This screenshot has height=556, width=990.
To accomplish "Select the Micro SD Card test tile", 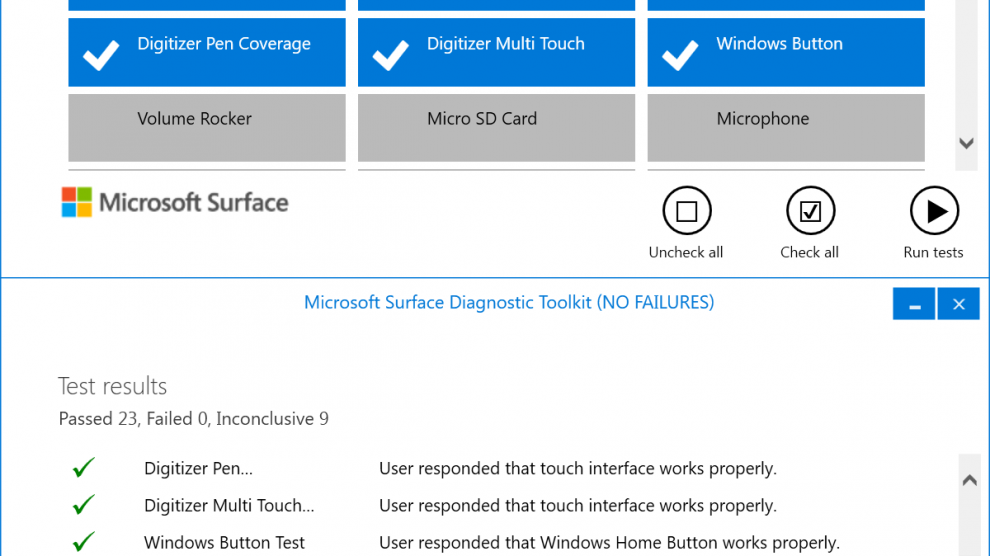I will coord(496,127).
